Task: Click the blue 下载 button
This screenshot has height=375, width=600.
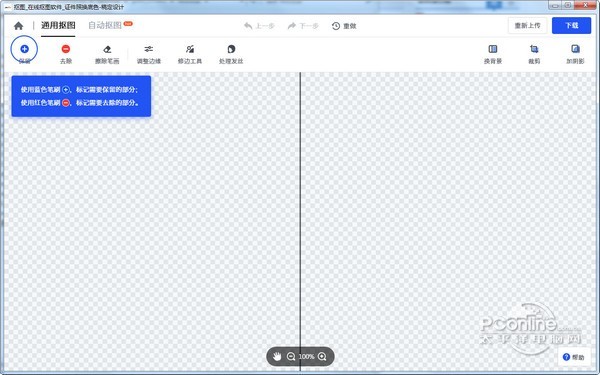Action: click(571, 26)
